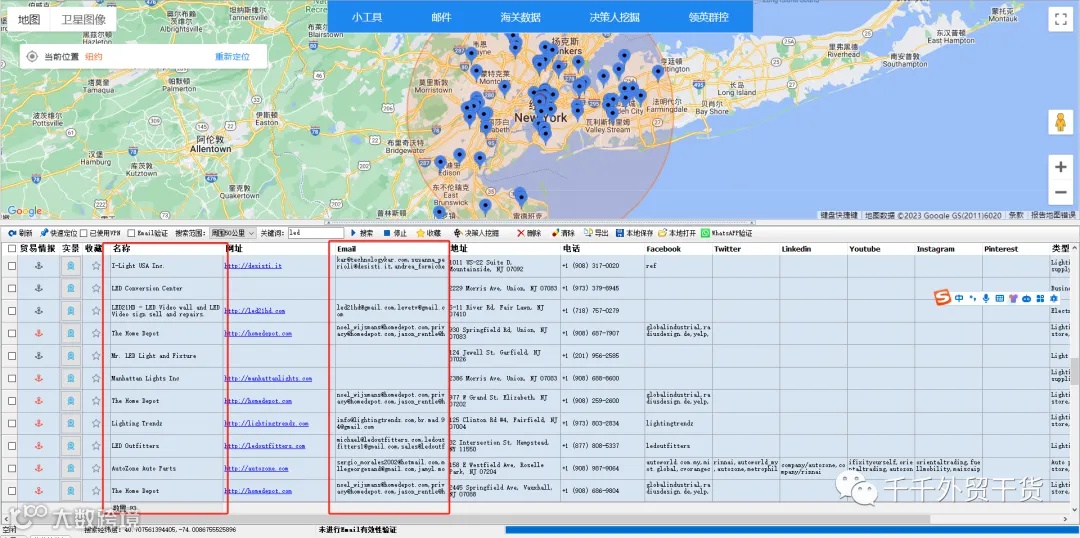Open the 搜索范围 radius dropdown
The image size is (1080, 538).
pyautogui.click(x=233, y=234)
